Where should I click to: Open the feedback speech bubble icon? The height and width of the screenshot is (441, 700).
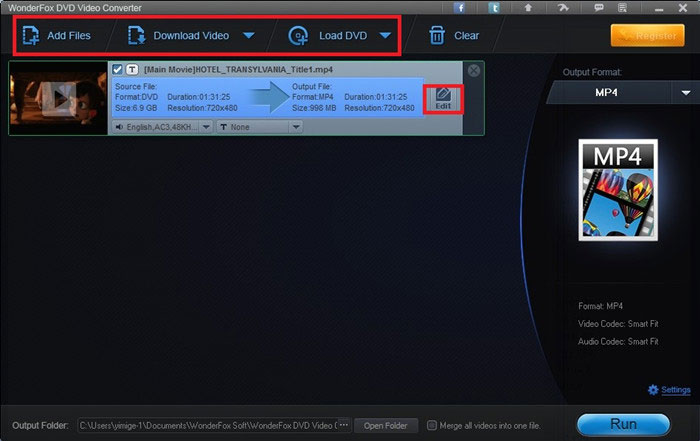click(x=599, y=7)
